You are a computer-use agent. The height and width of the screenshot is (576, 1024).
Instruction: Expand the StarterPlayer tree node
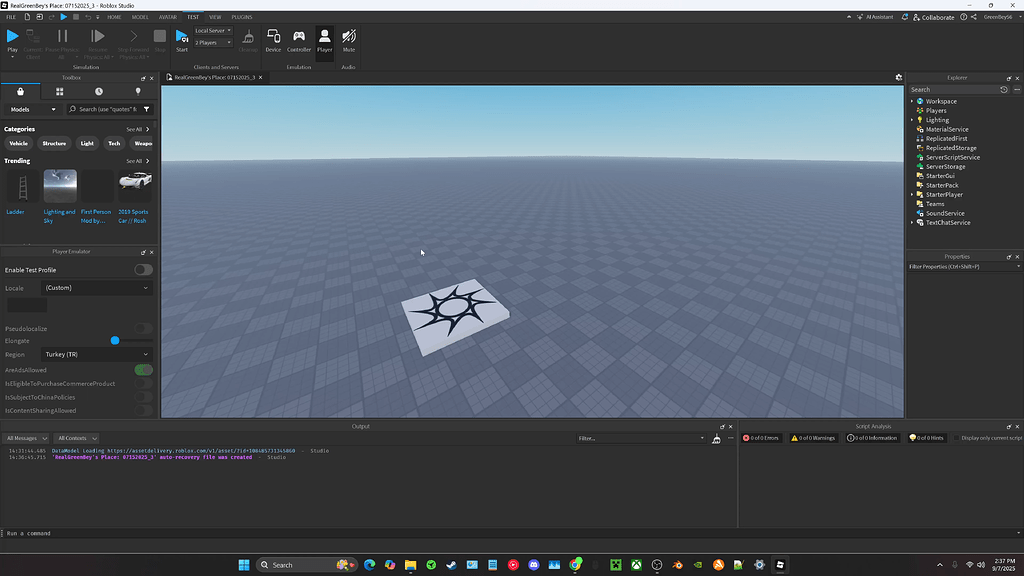(912, 195)
